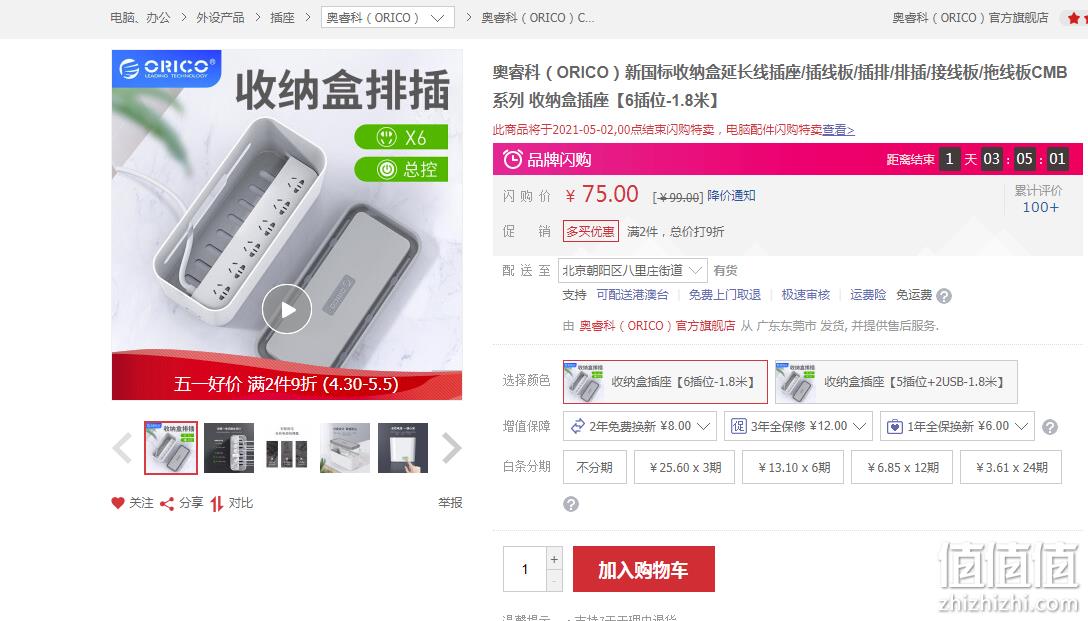Select the 6插位-1.8米 variant option
The width and height of the screenshot is (1088, 621).
[665, 382]
